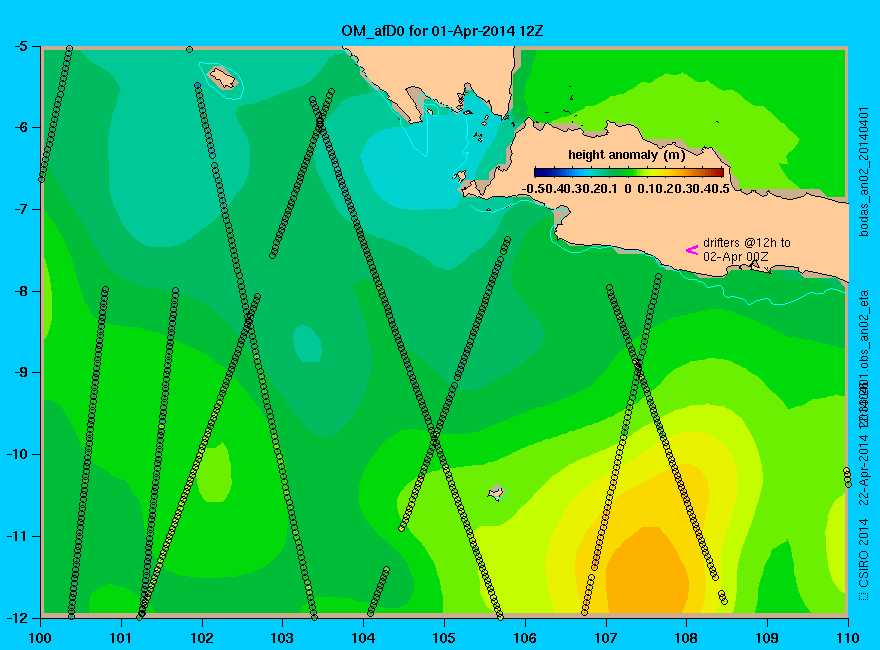This screenshot has height=650, width=880.
Task: Click longitude tick label 107
Action: [x=606, y=638]
